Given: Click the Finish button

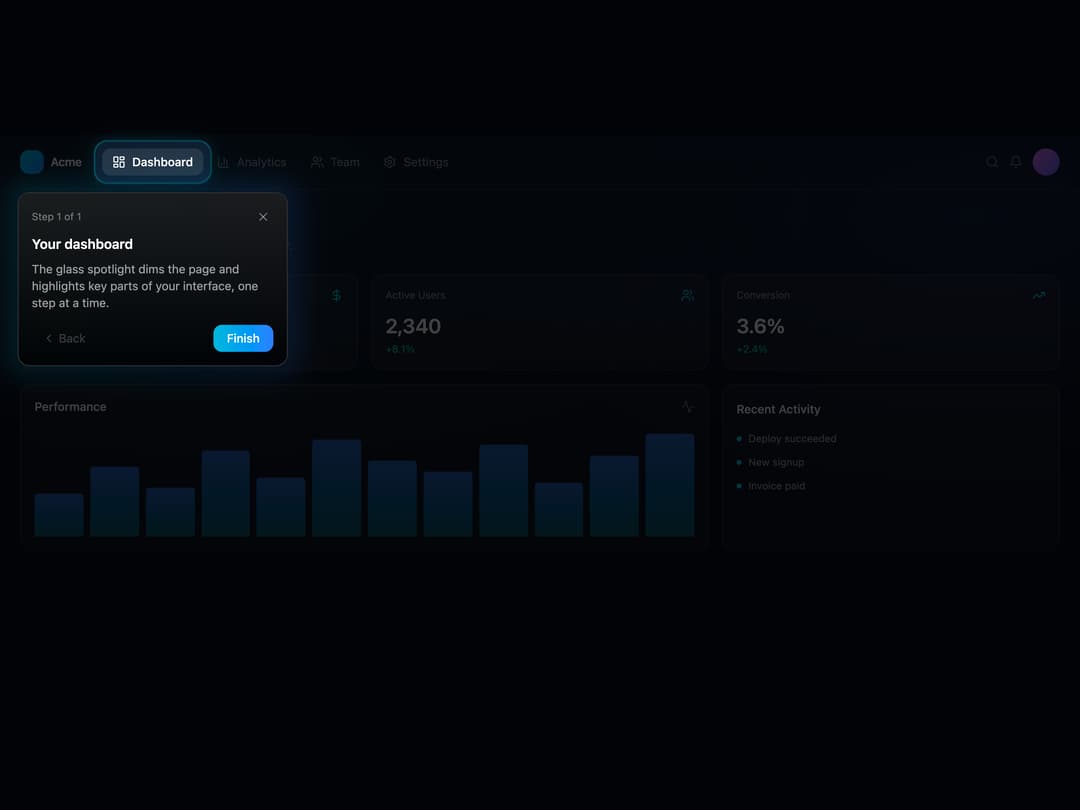Looking at the screenshot, I should 243,338.
